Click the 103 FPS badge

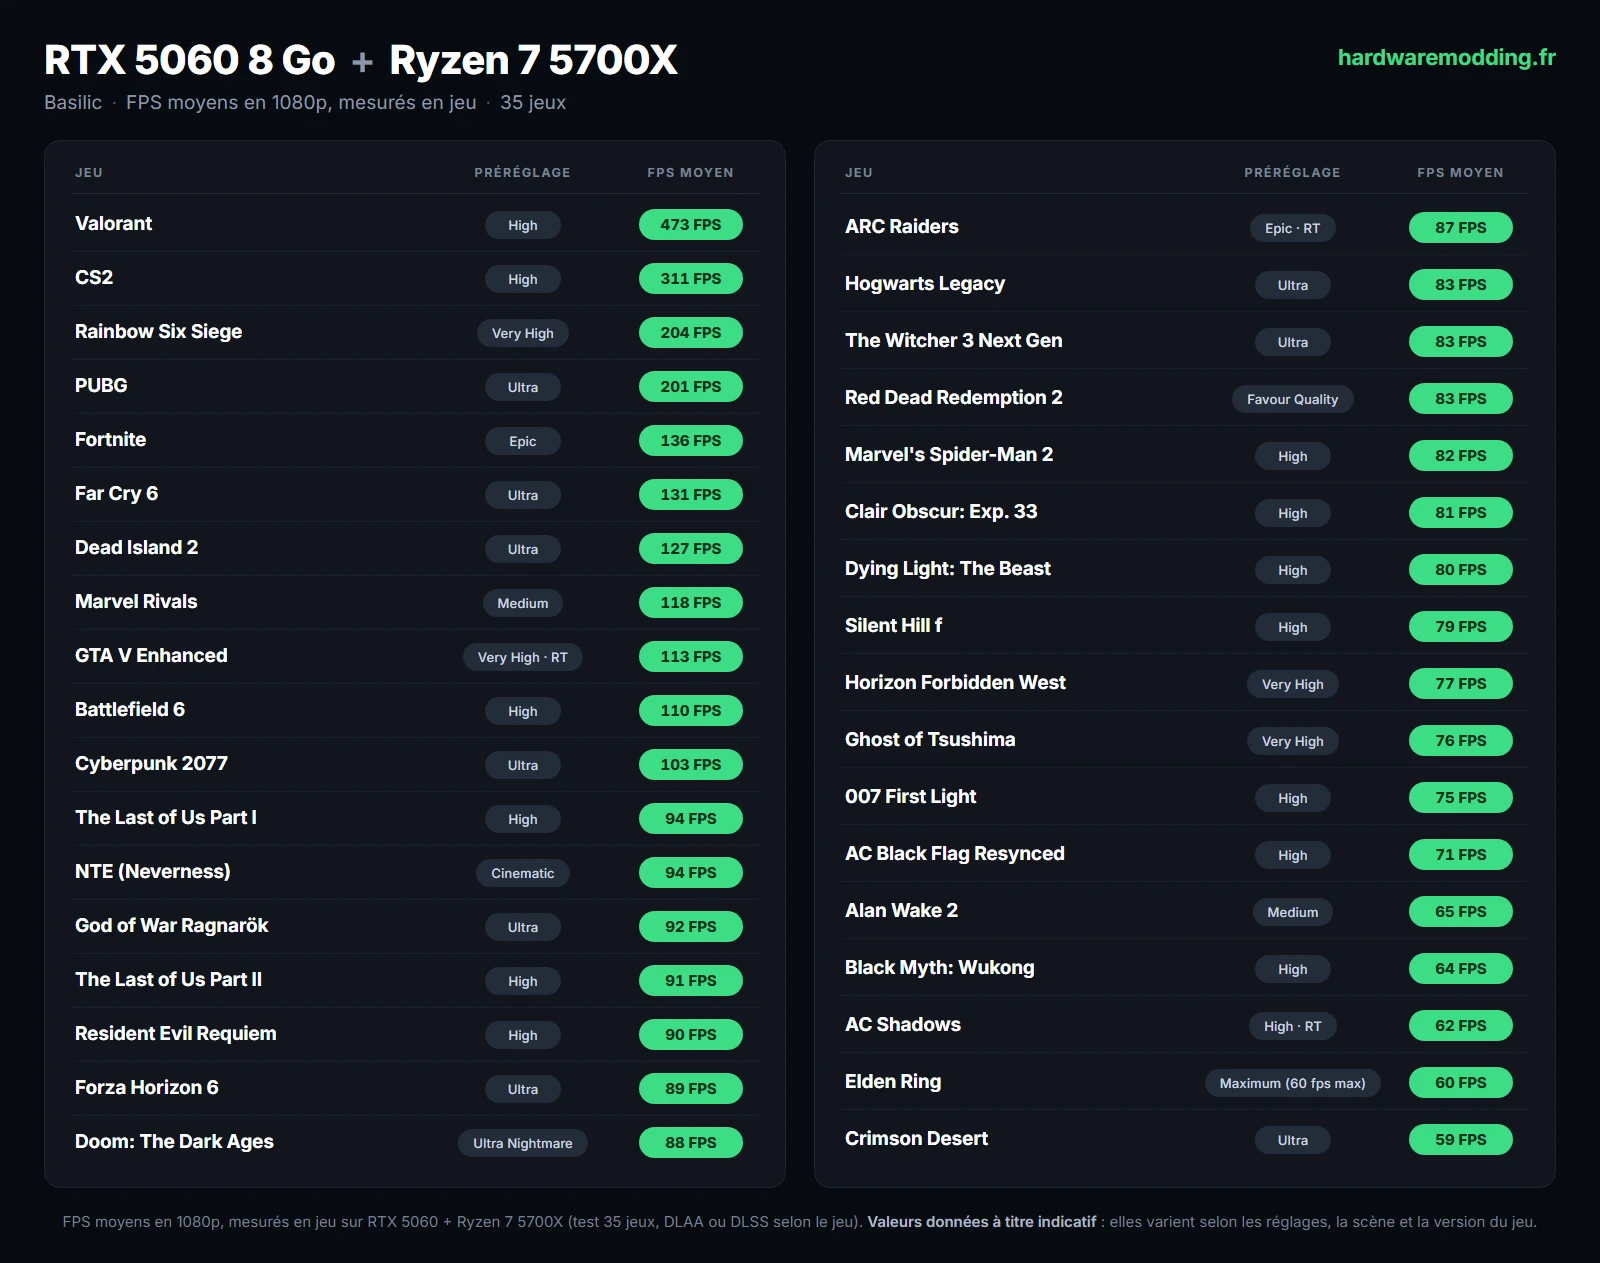coord(690,765)
